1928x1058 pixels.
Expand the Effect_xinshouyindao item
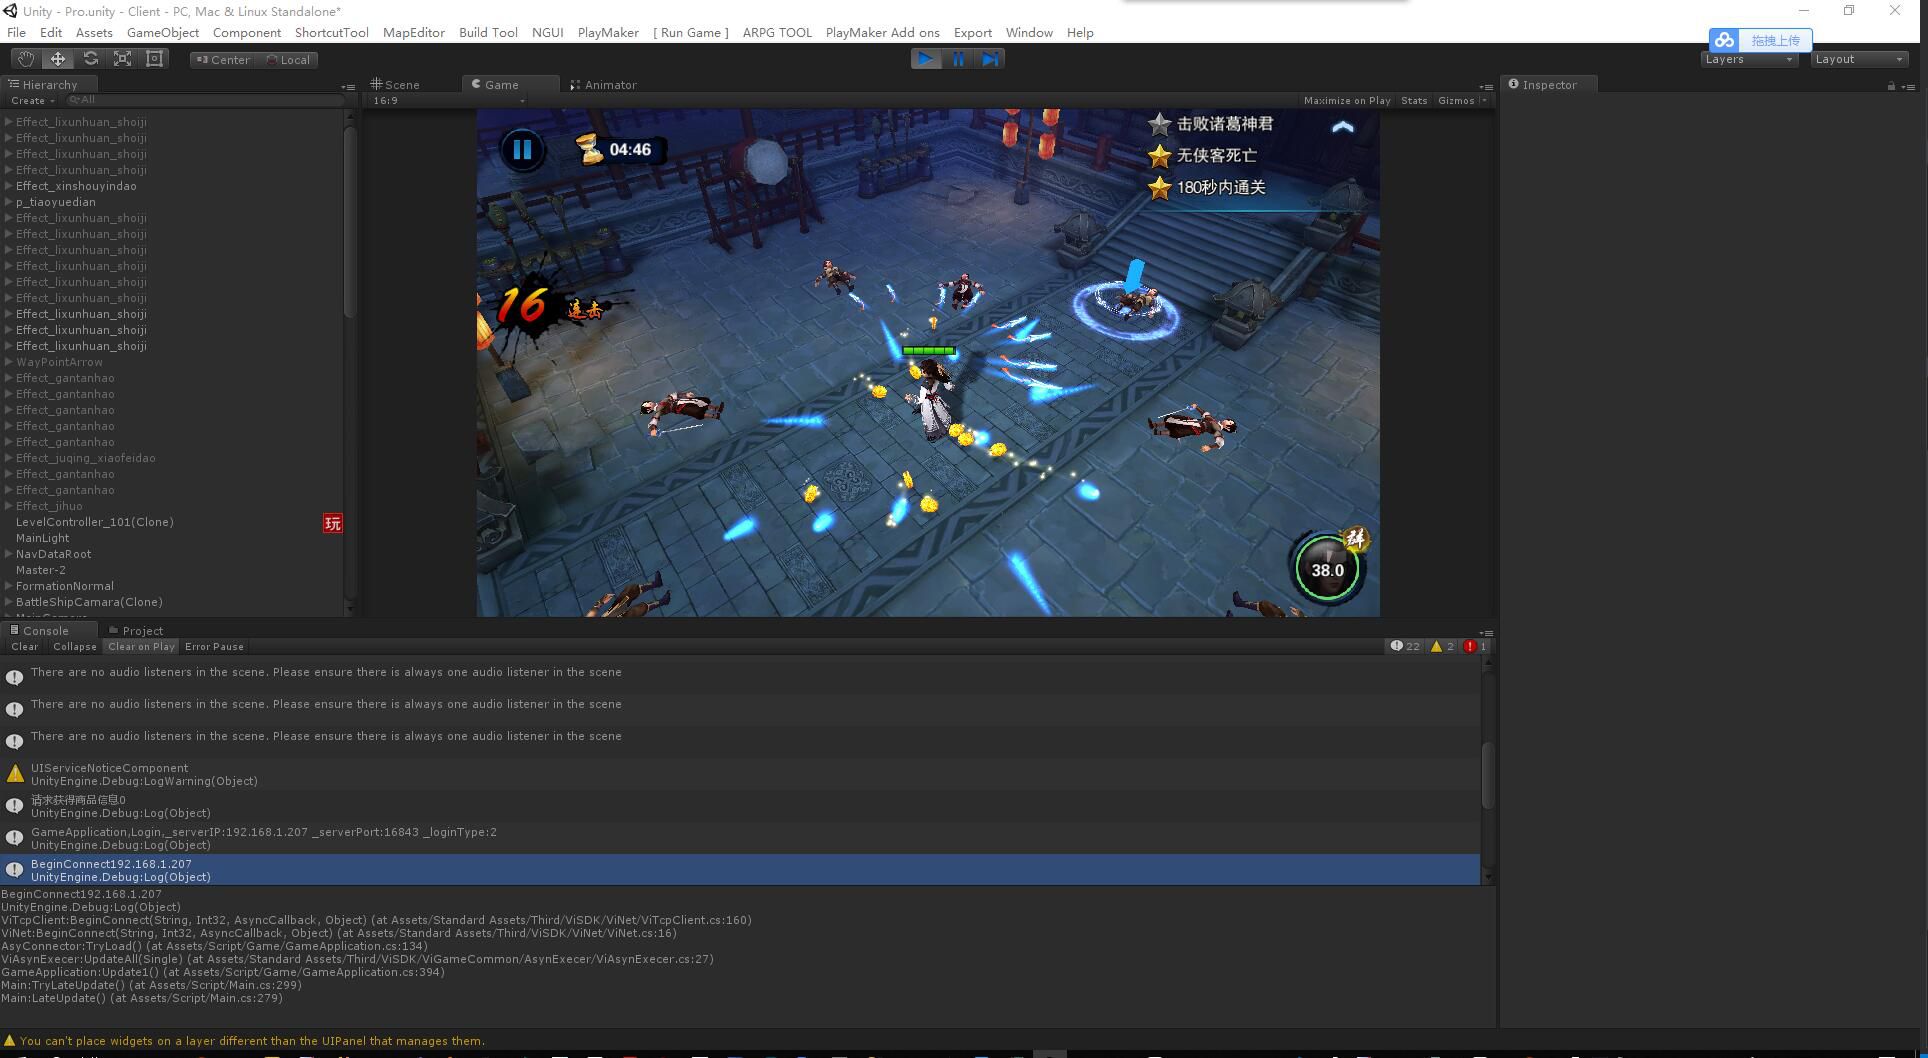[x=9, y=186]
